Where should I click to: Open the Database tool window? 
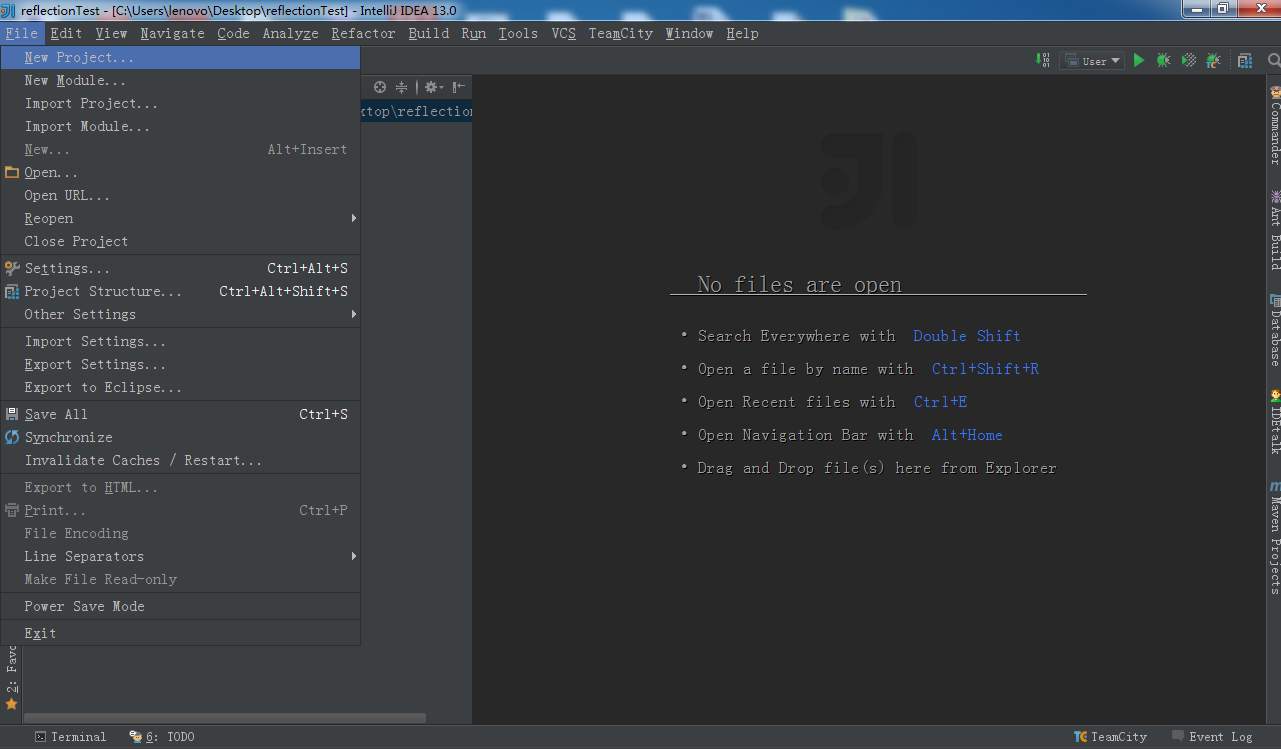(x=1275, y=330)
